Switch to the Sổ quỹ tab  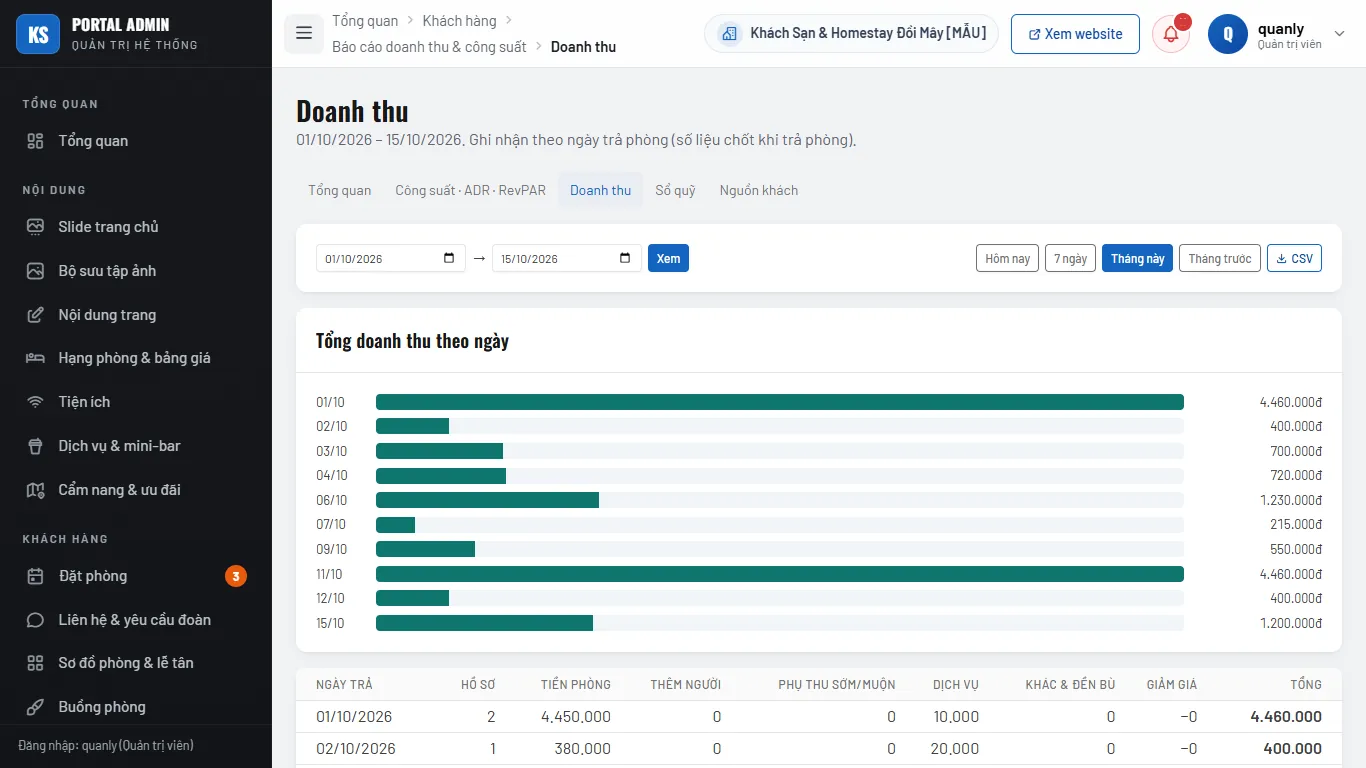pyautogui.click(x=675, y=190)
